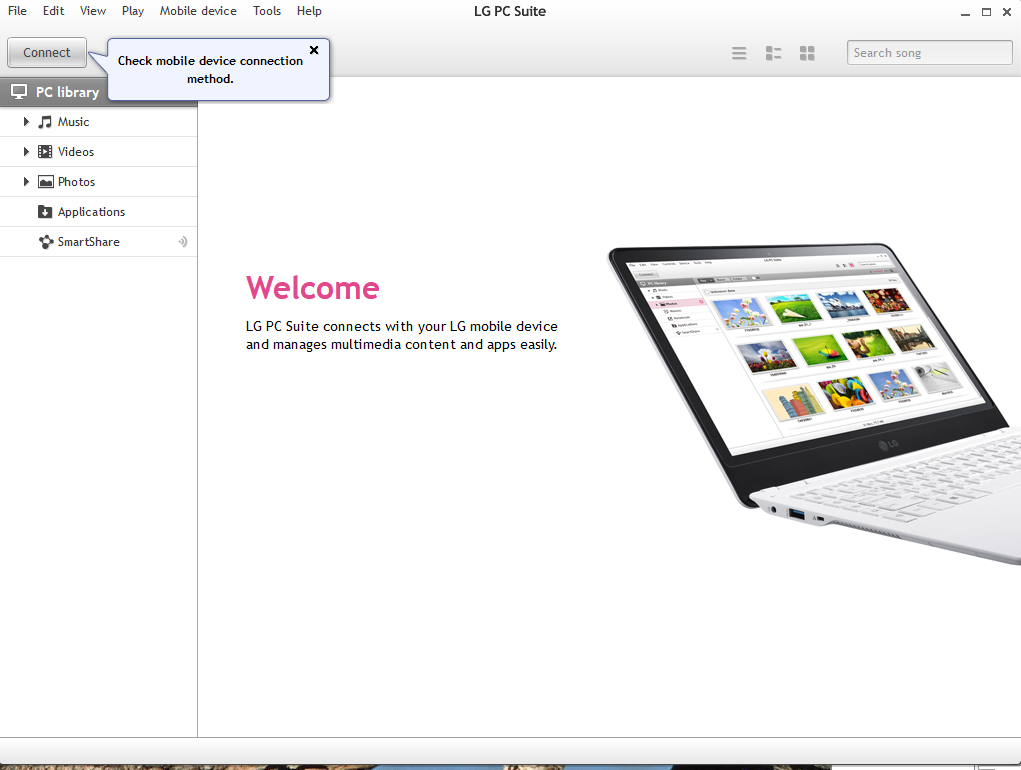The image size is (1021, 770).
Task: Open Applications via its download icon
Action: [x=45, y=212]
